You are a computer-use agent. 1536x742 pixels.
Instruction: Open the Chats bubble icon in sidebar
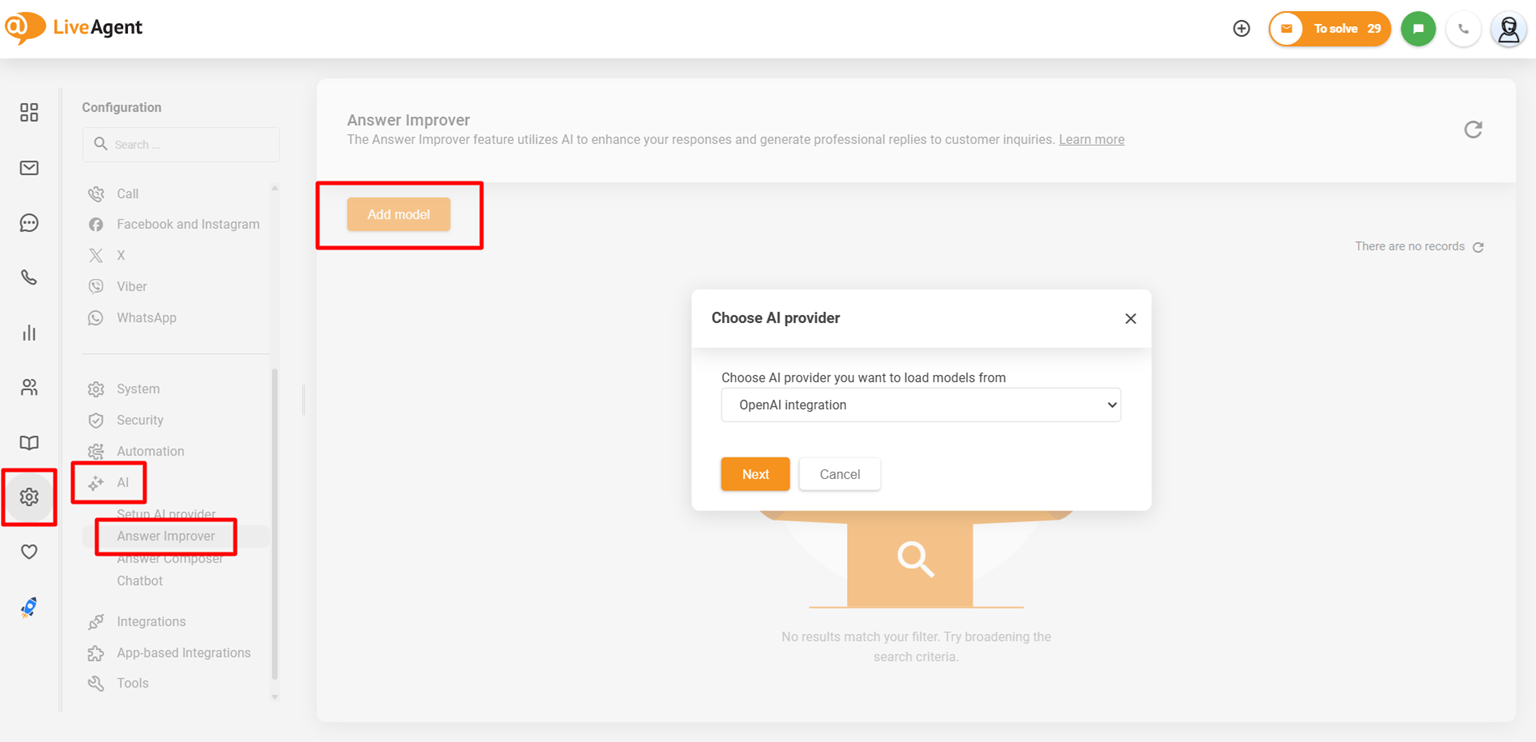click(x=29, y=222)
